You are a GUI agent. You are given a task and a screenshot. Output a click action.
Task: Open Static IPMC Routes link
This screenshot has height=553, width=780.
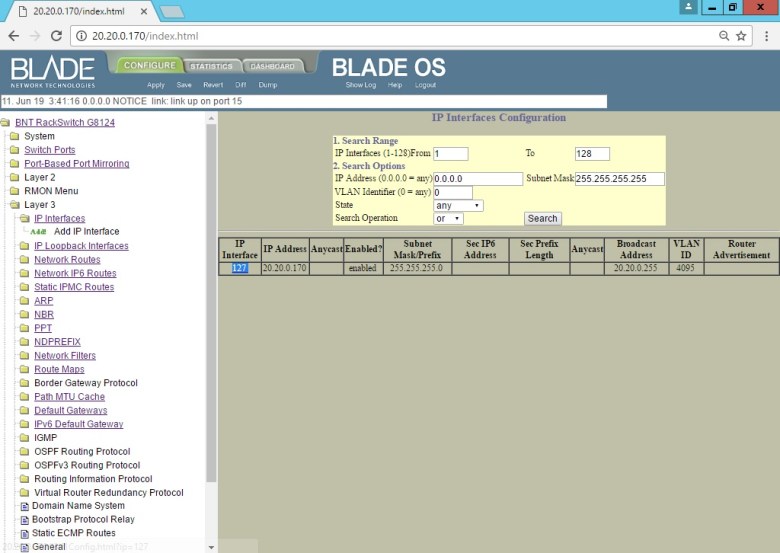tap(74, 287)
